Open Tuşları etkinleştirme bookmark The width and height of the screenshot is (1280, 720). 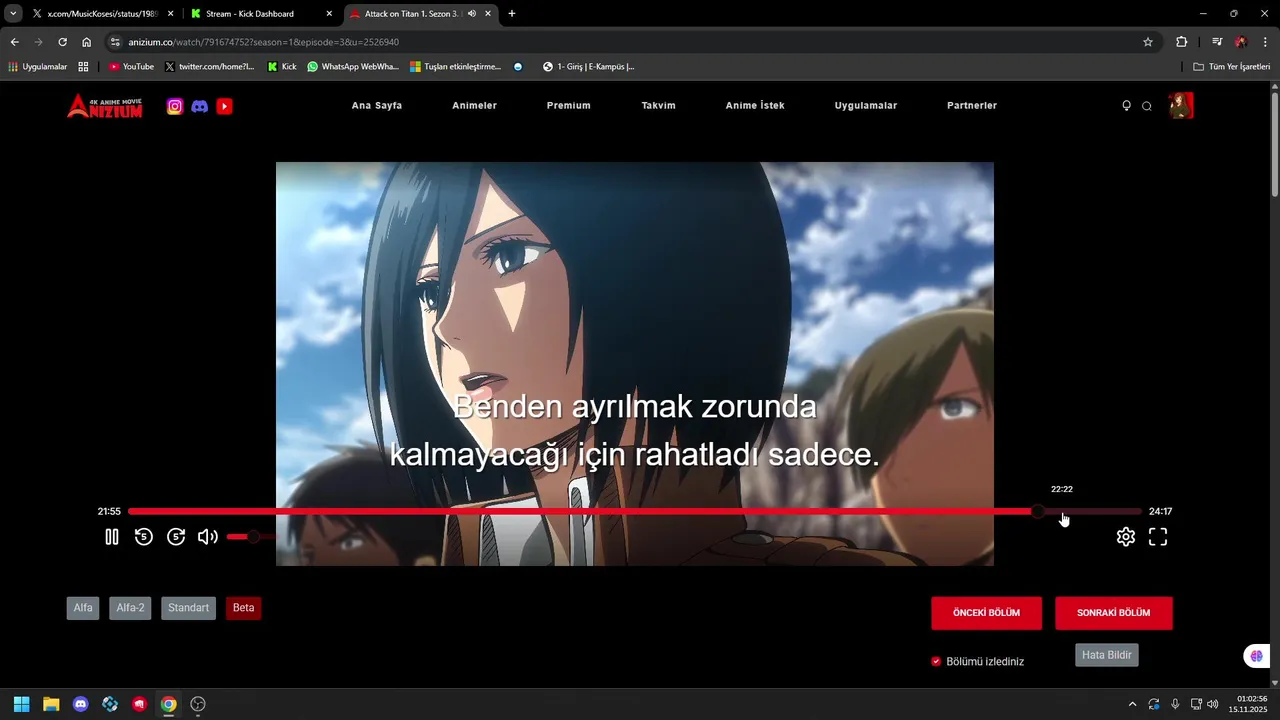(x=455, y=67)
